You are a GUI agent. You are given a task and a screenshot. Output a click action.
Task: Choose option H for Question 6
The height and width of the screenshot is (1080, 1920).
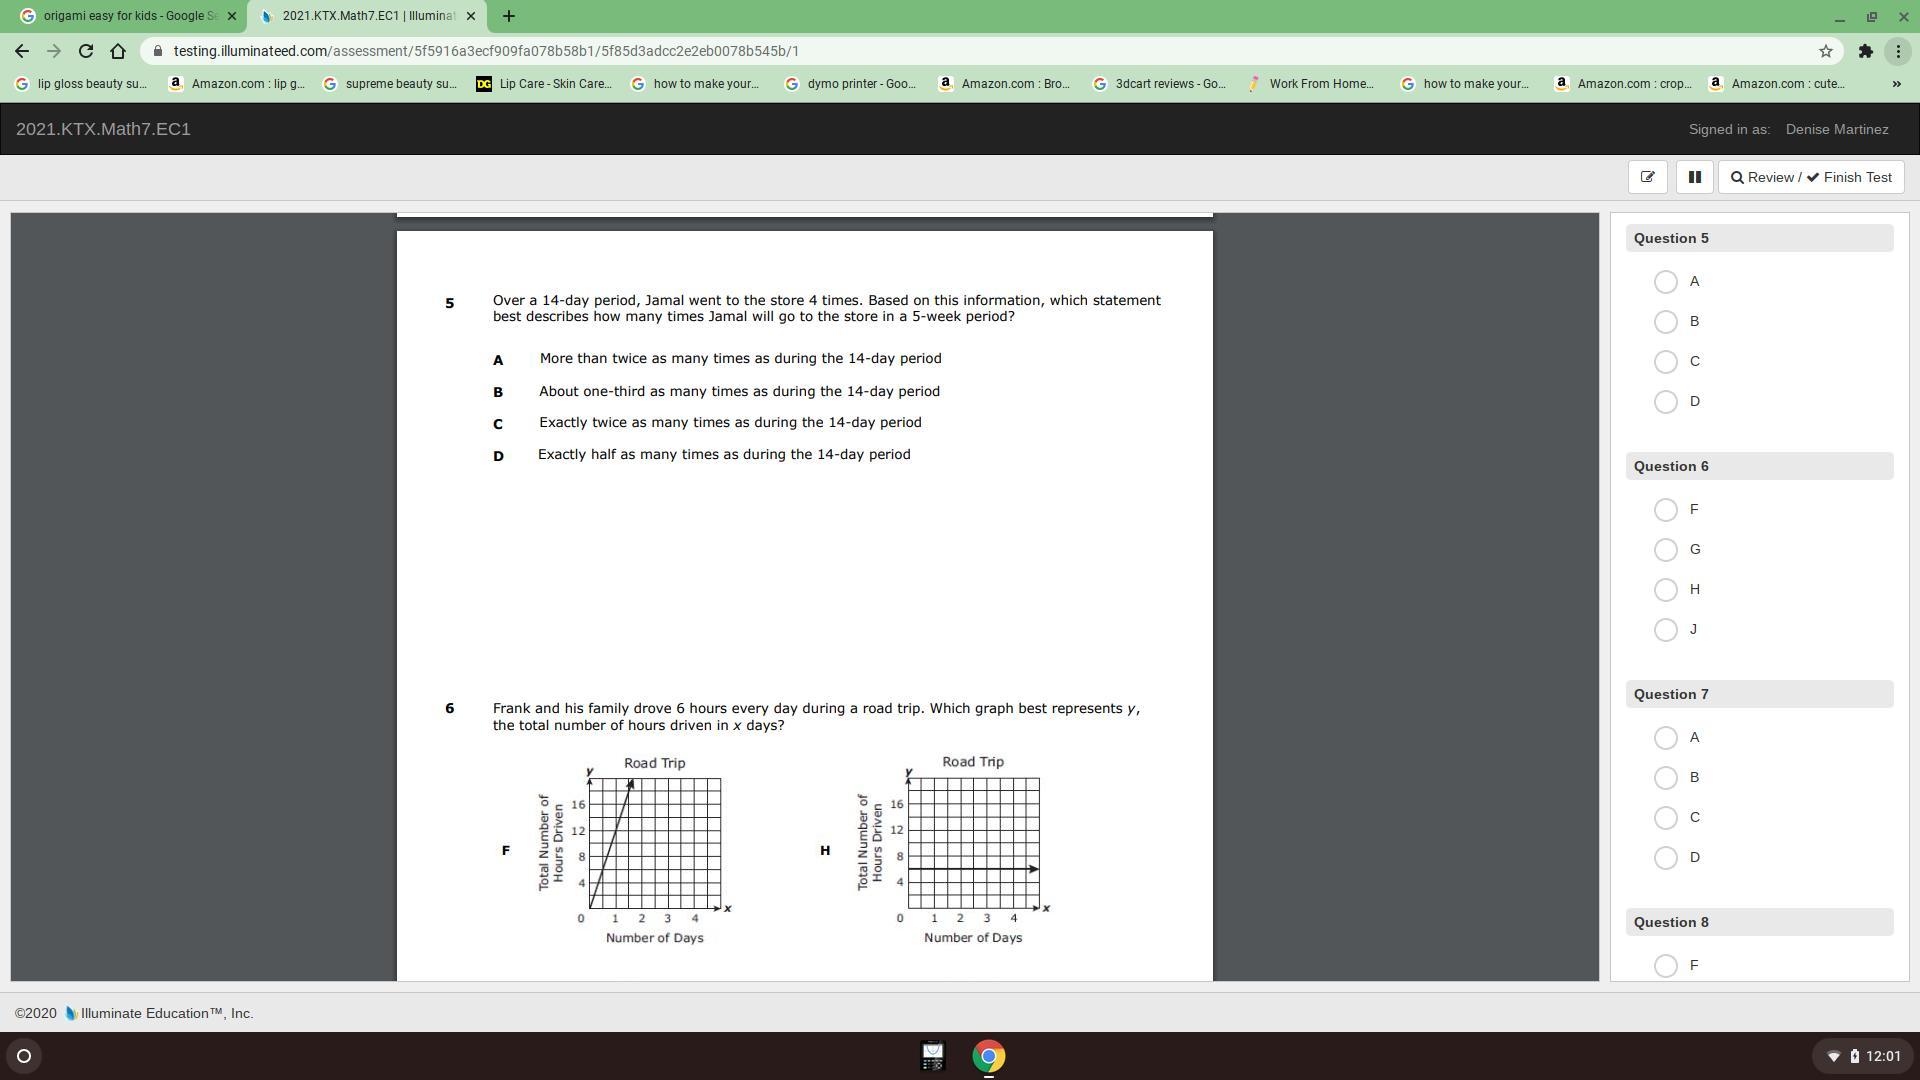[x=1665, y=590]
